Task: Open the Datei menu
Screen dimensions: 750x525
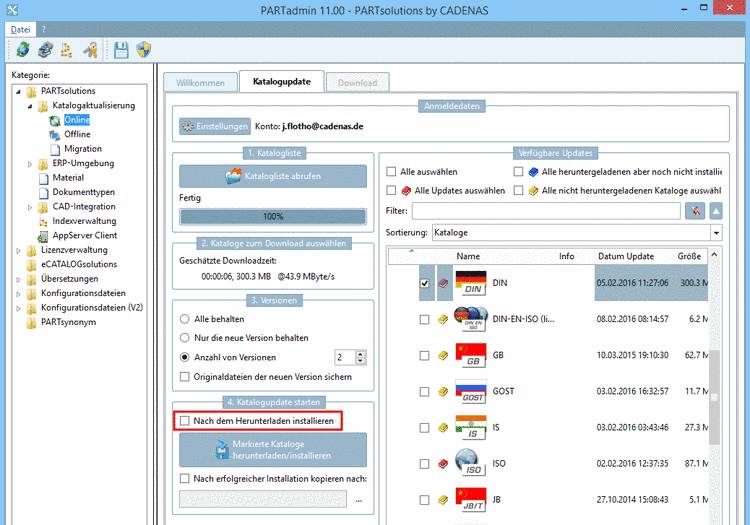Action: 21,29
